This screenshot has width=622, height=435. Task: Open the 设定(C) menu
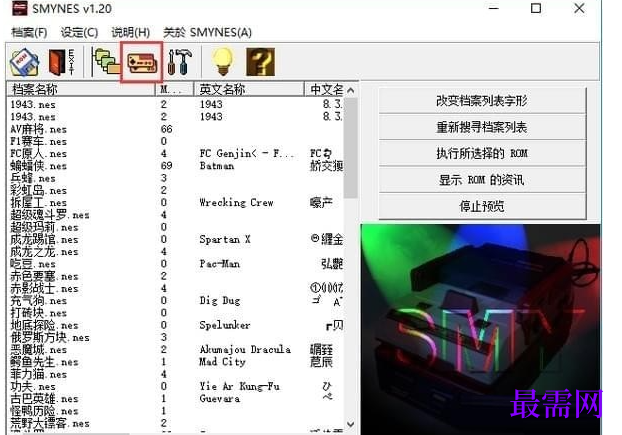pyautogui.click(x=79, y=32)
